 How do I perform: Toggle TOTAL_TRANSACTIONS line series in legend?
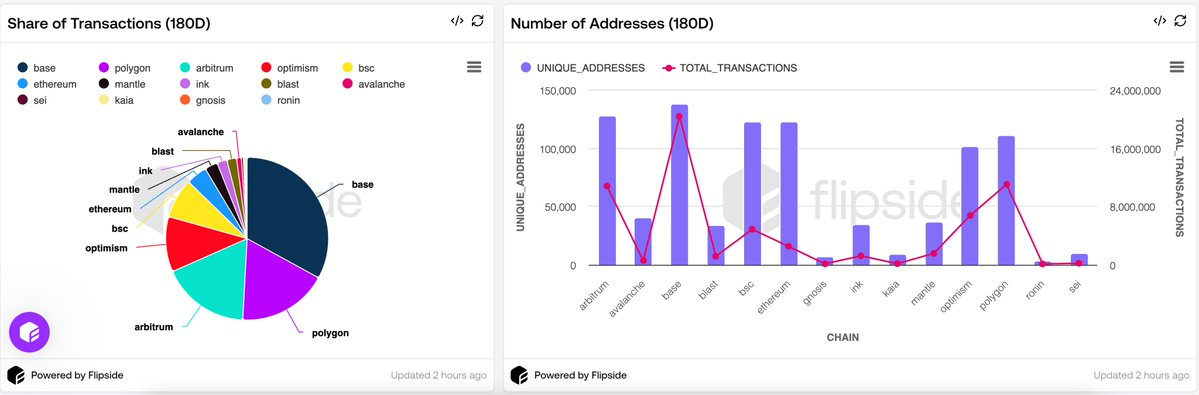click(x=730, y=68)
